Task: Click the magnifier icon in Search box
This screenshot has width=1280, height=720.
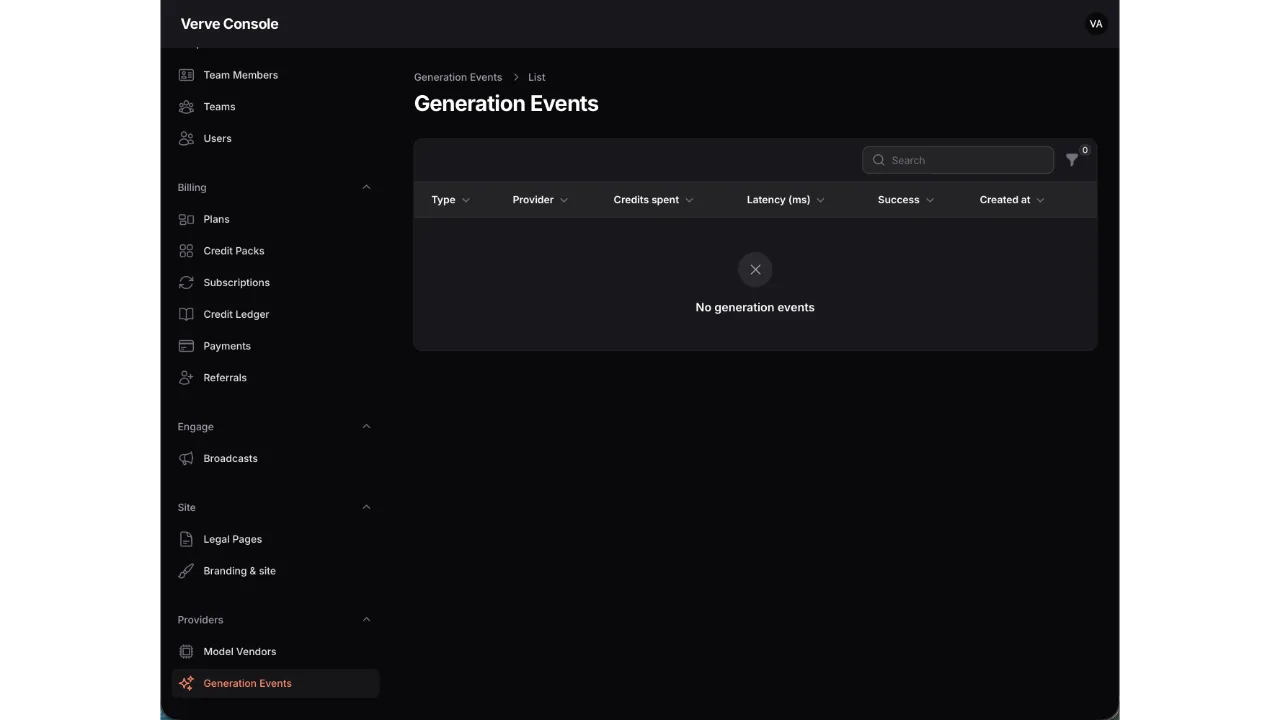Action: pyautogui.click(x=879, y=160)
